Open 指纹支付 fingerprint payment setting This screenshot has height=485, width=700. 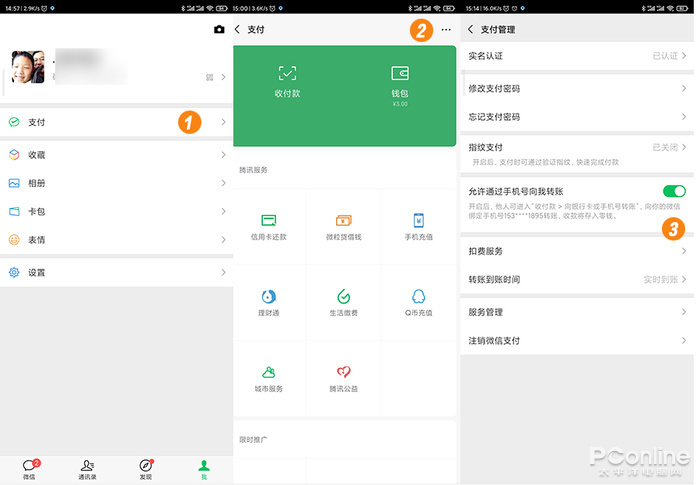[x=577, y=154]
